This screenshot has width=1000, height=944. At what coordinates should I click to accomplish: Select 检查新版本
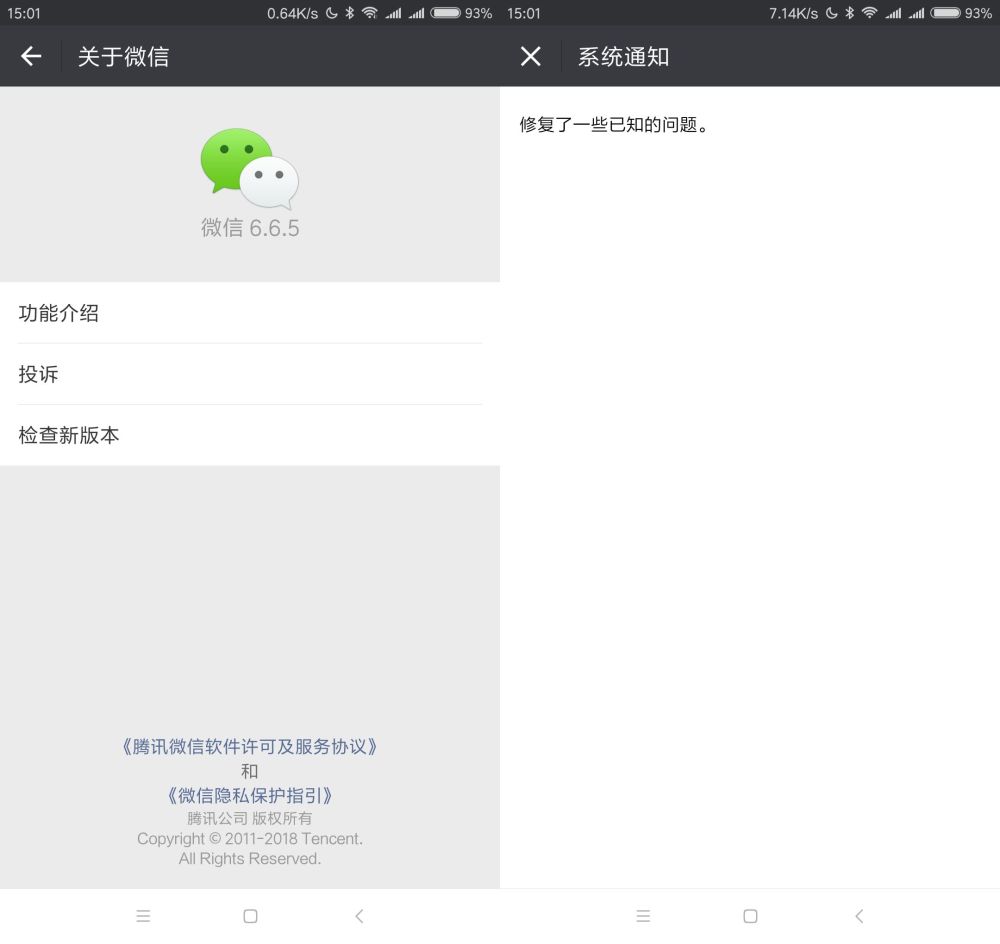pyautogui.click(x=250, y=436)
